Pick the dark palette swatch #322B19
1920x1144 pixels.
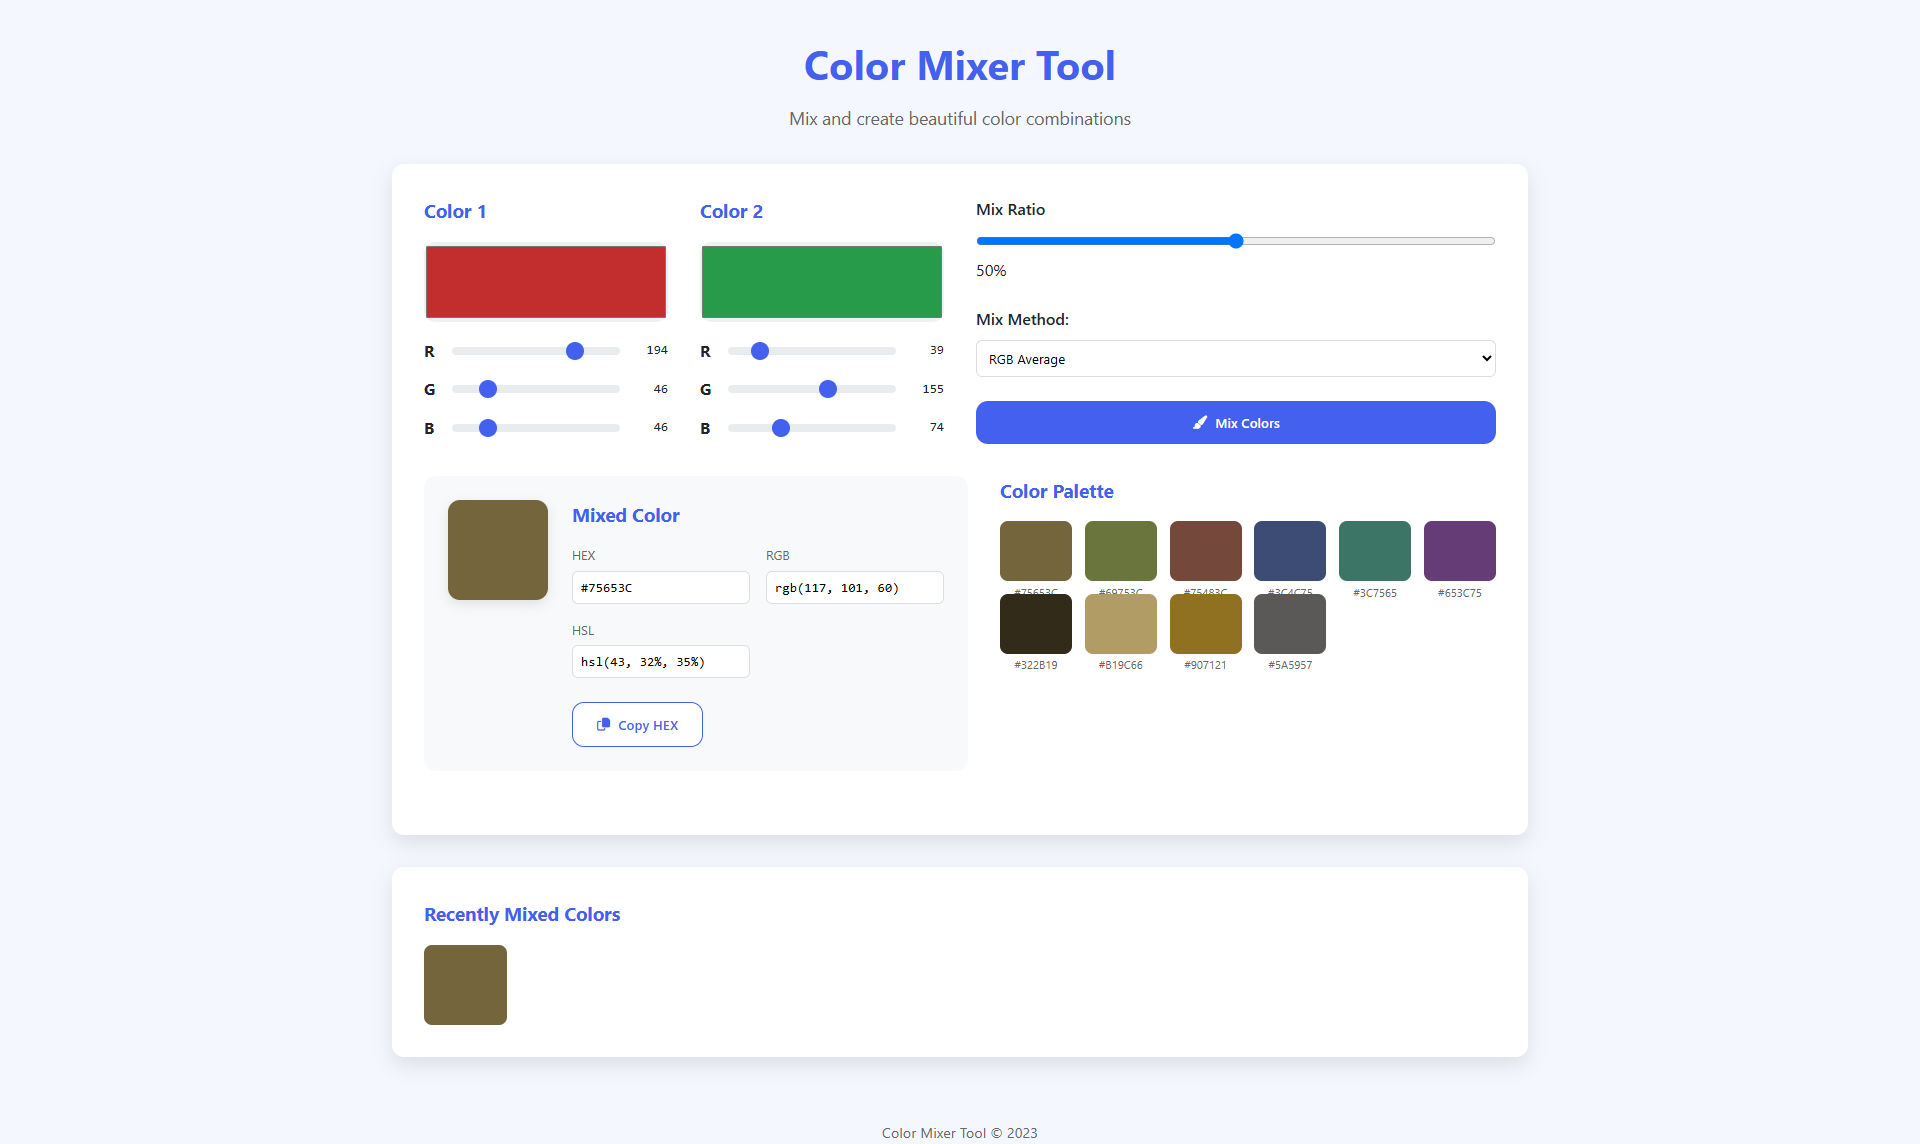coord(1035,624)
